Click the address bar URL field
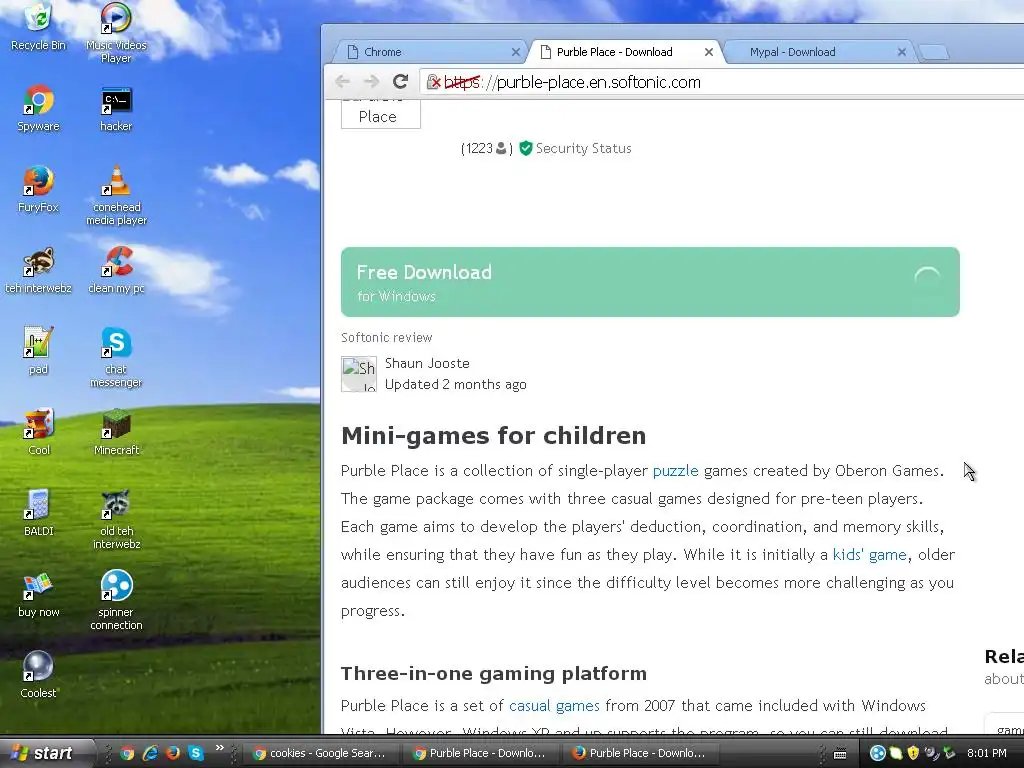Image resolution: width=1024 pixels, height=768 pixels. pyautogui.click(x=722, y=82)
